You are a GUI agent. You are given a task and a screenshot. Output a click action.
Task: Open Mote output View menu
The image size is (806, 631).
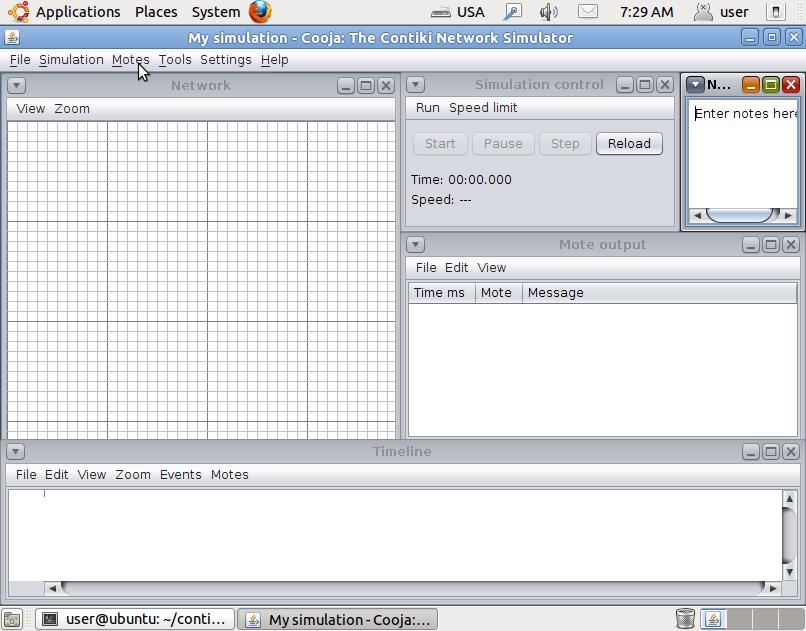(x=492, y=268)
